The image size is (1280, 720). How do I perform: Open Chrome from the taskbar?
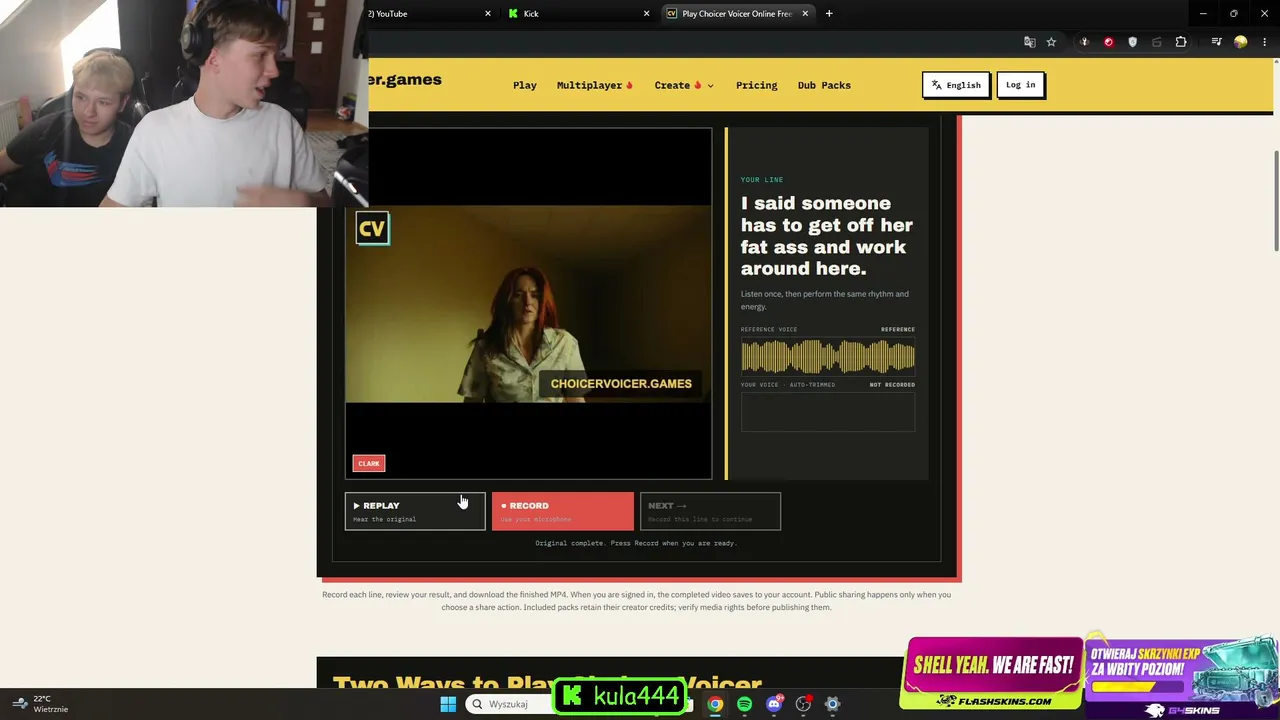[715, 704]
